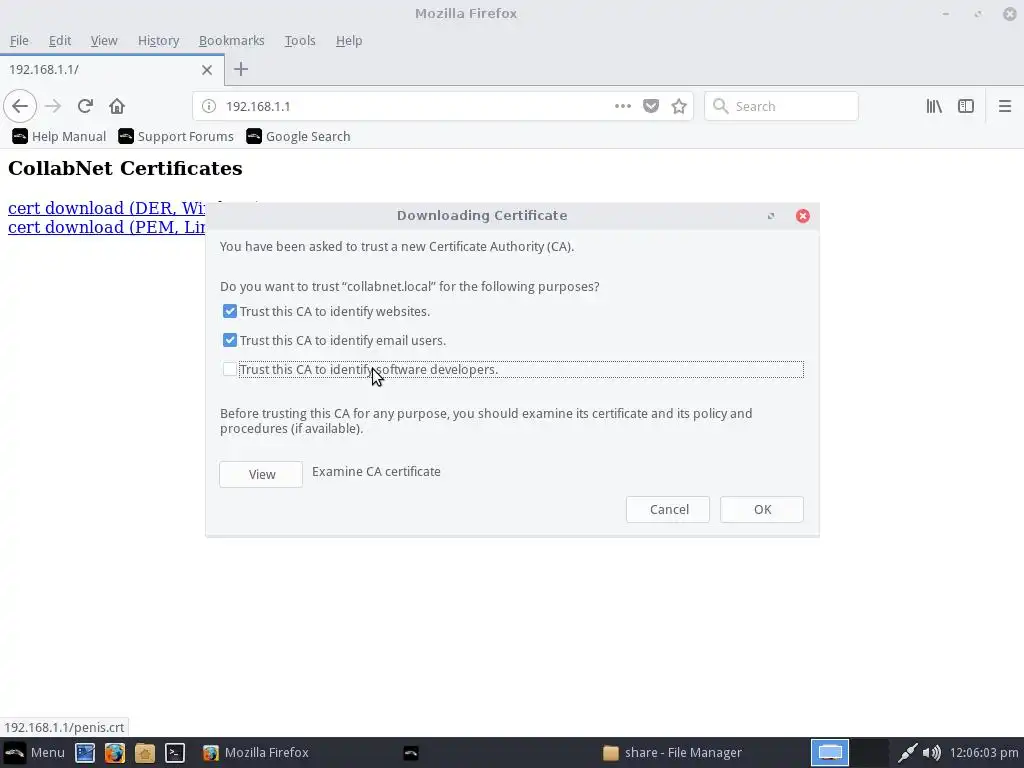1024x768 pixels.
Task: Confirm certificate trust with OK
Action: [x=762, y=509]
